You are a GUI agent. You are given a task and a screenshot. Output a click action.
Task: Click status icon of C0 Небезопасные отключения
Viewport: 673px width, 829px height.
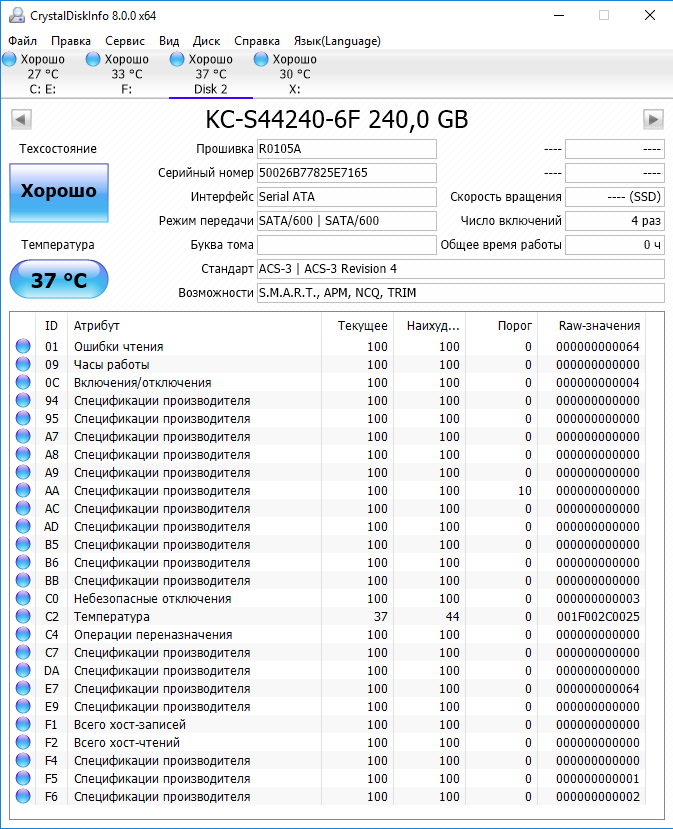(23, 598)
